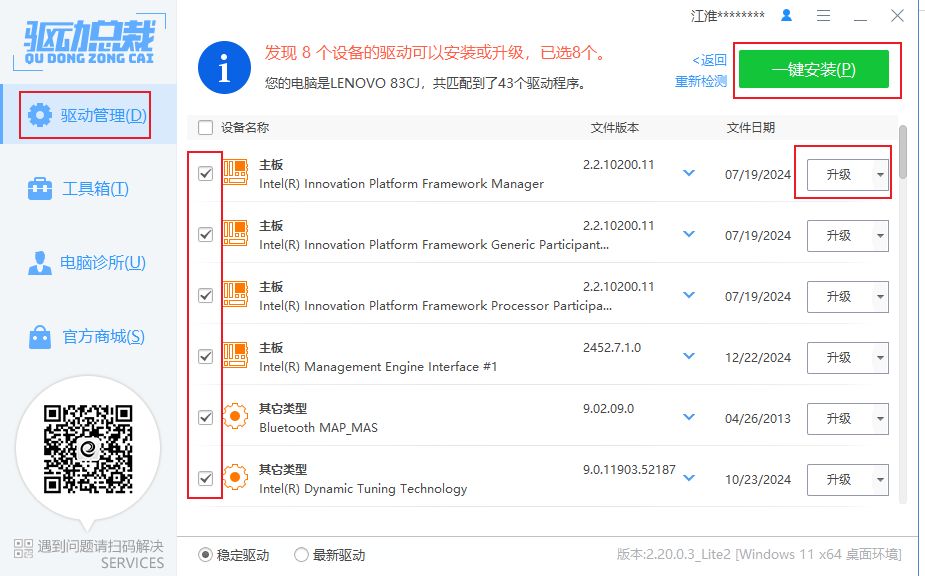Screen dimensions: 925x576
Task: Click the blue info icon
Action: click(x=224, y=68)
